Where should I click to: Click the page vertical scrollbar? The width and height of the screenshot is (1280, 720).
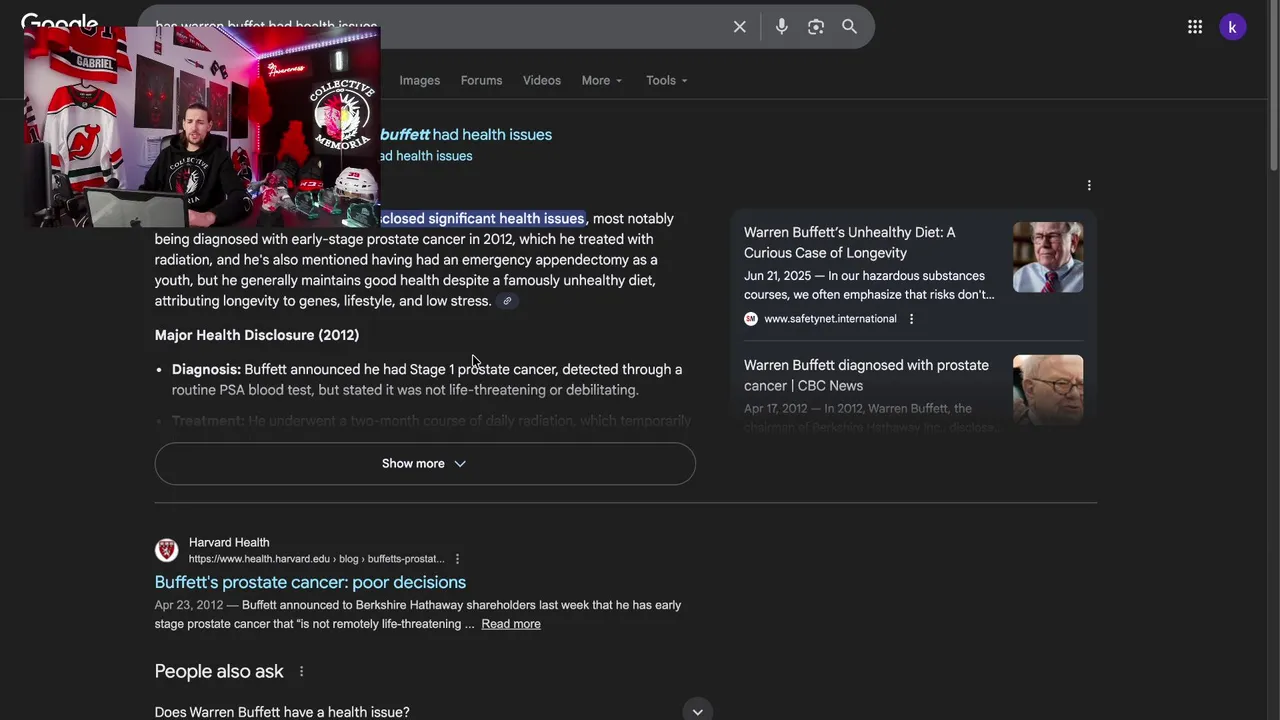point(1273,85)
